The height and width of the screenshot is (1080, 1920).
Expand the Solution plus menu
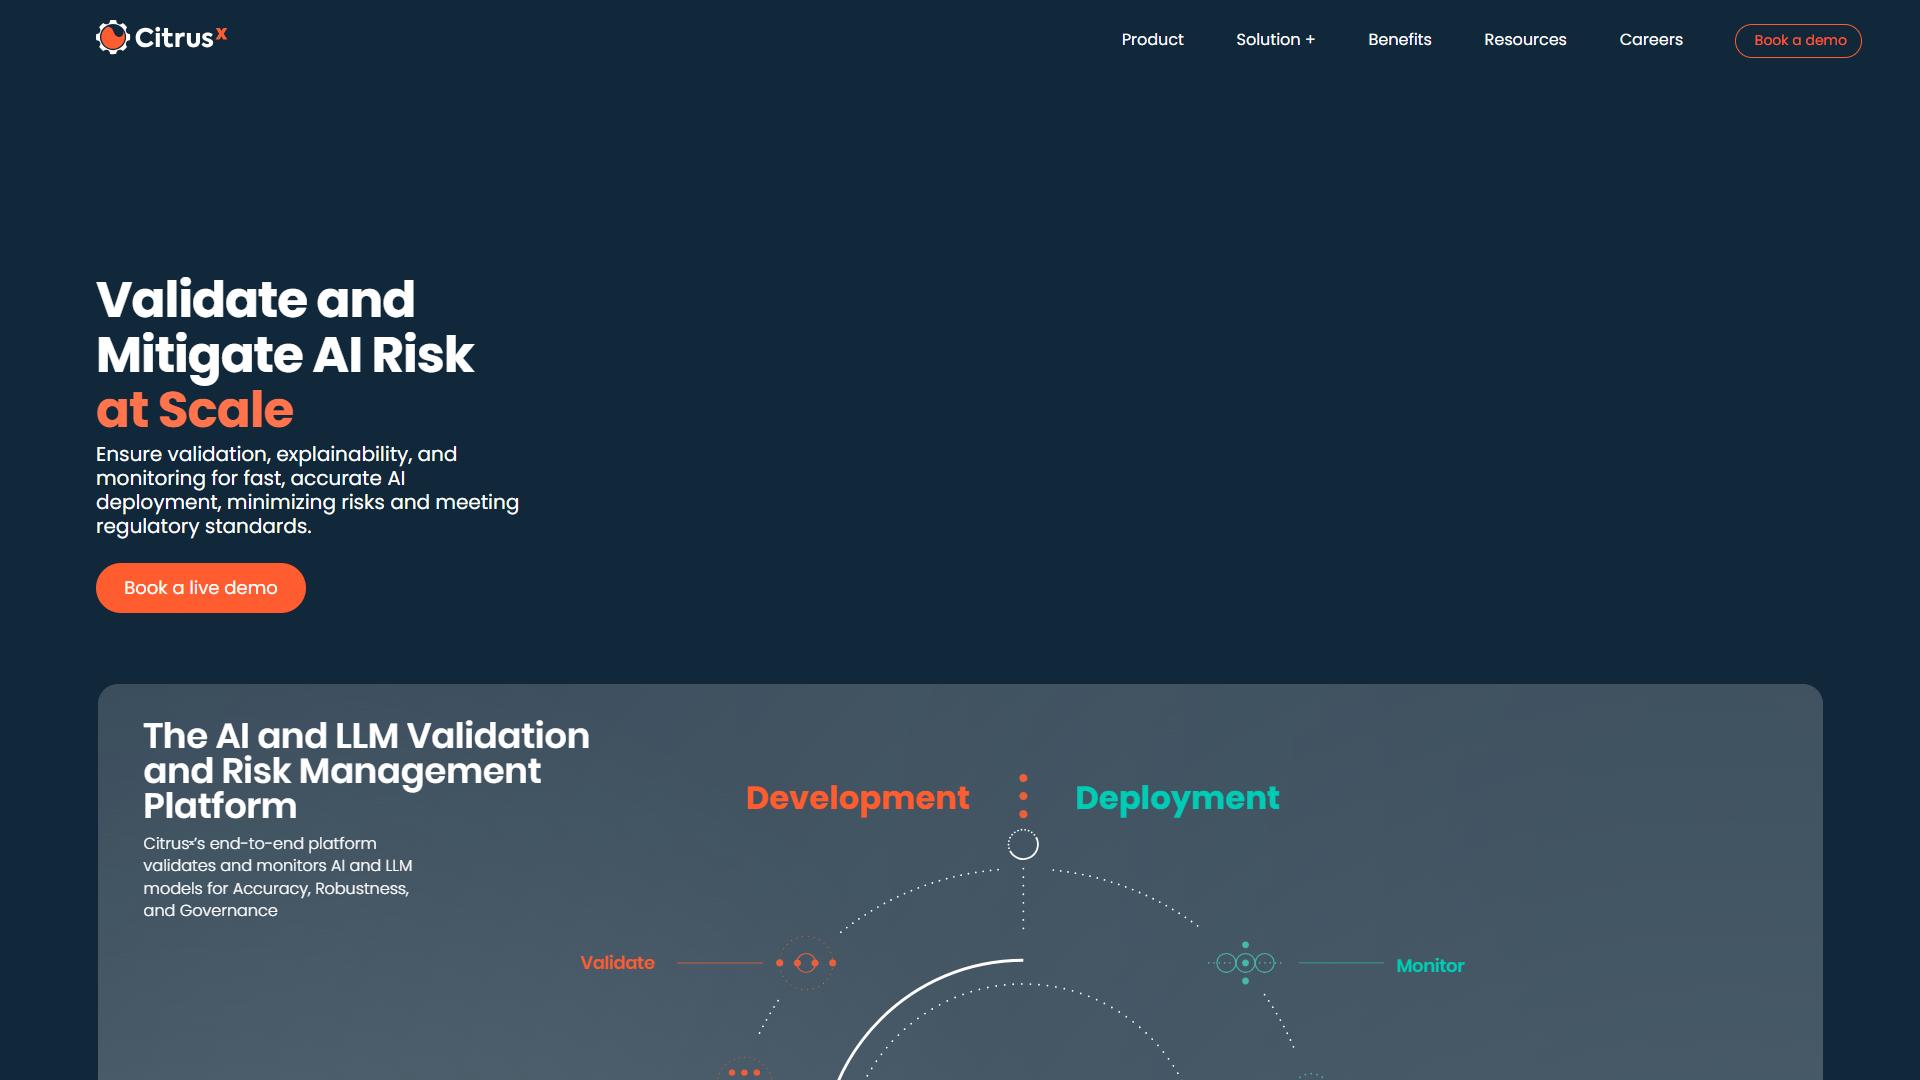tap(1275, 40)
